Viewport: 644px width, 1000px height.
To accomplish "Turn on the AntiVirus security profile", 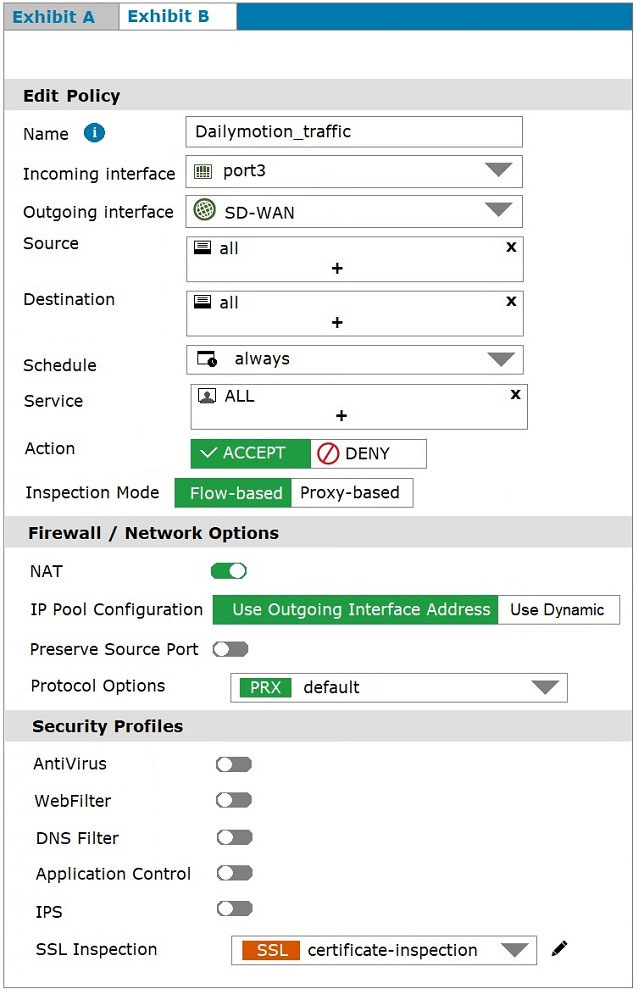I will [x=234, y=764].
